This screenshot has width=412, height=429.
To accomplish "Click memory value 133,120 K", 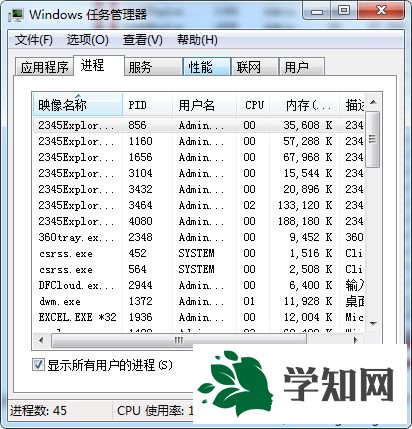I will click(305, 205).
